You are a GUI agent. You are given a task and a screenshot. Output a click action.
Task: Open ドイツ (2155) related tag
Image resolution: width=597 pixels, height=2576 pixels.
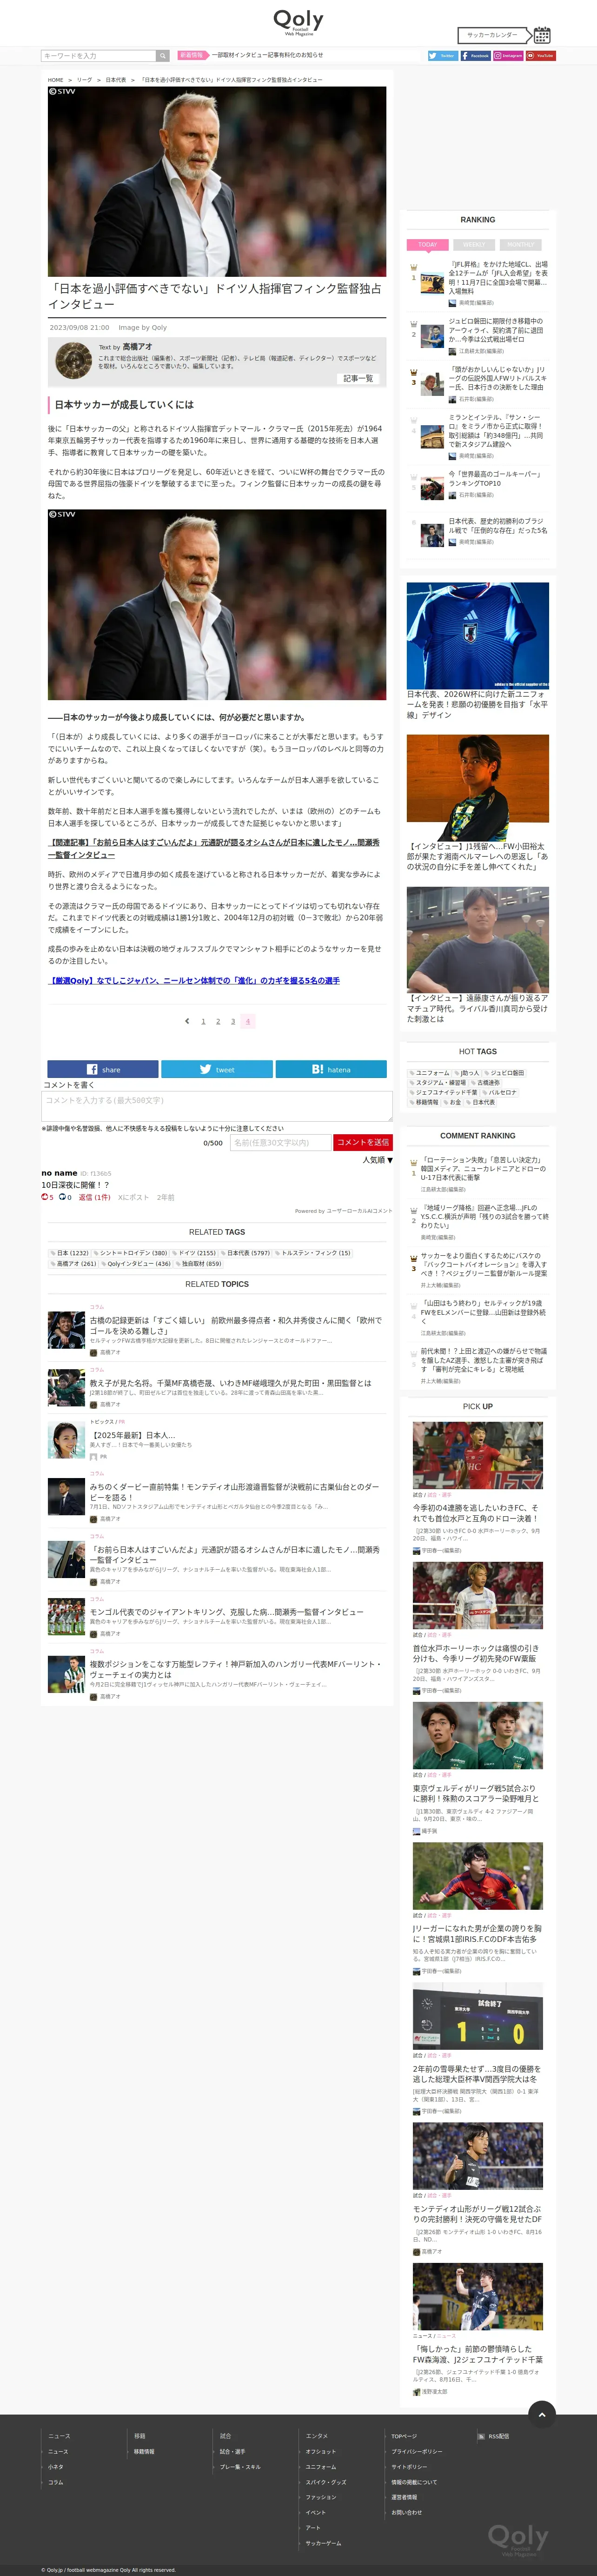pyautogui.click(x=194, y=1252)
